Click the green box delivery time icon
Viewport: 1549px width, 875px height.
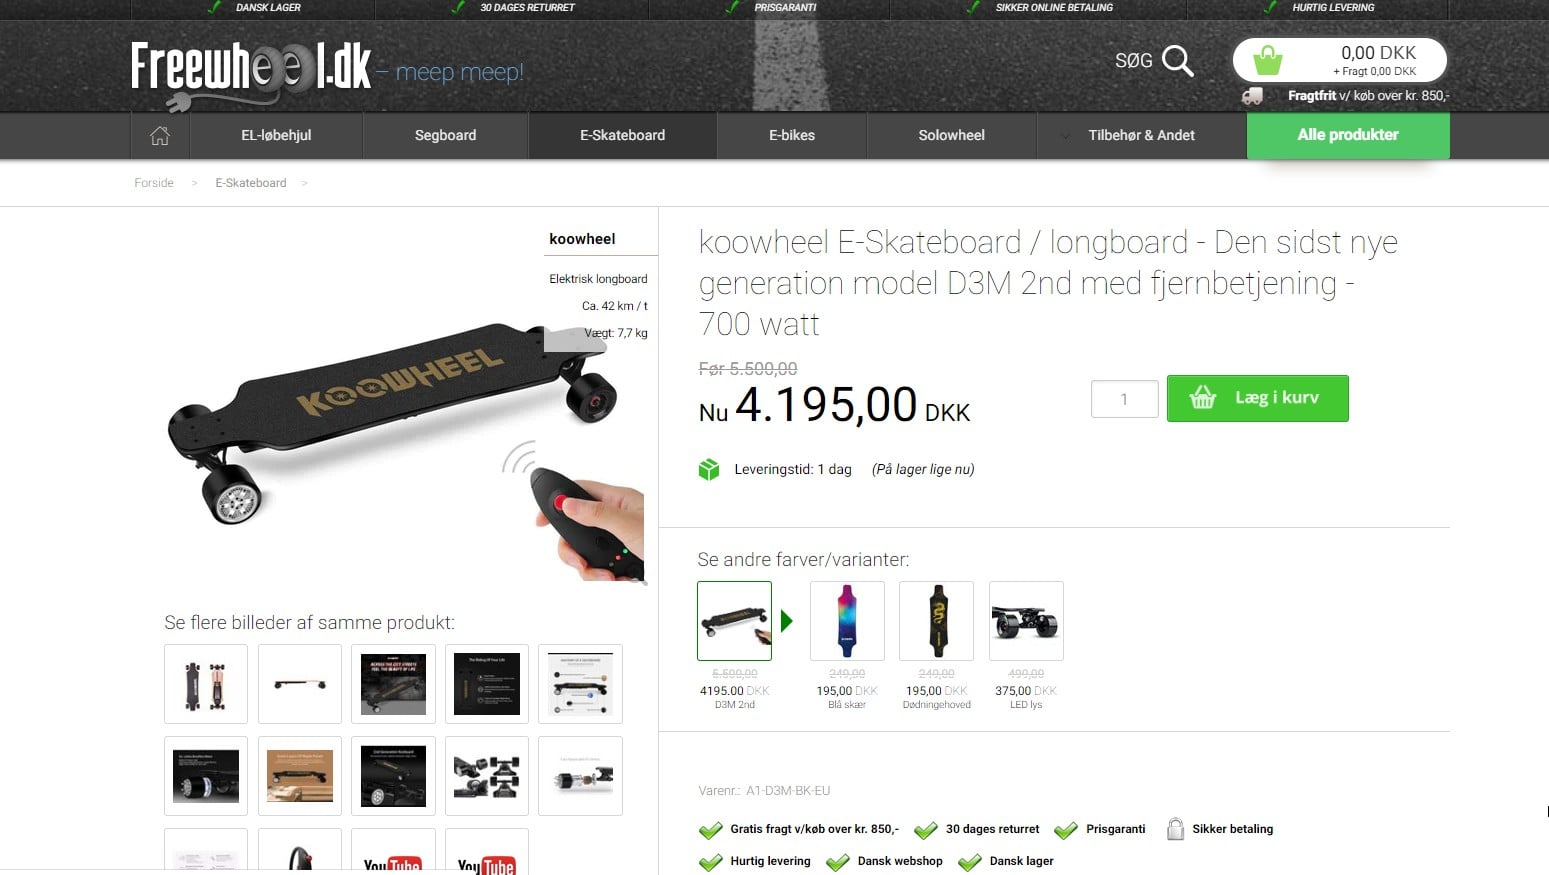tap(709, 469)
